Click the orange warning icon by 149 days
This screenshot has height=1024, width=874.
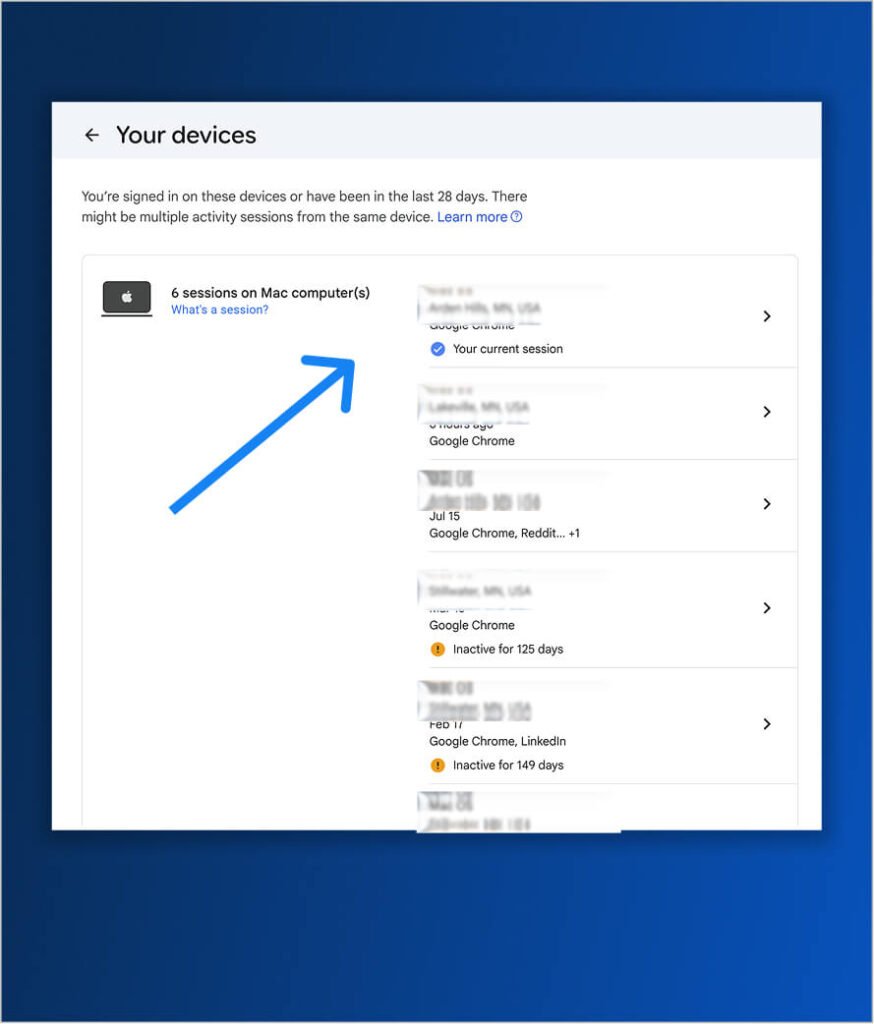coord(438,765)
